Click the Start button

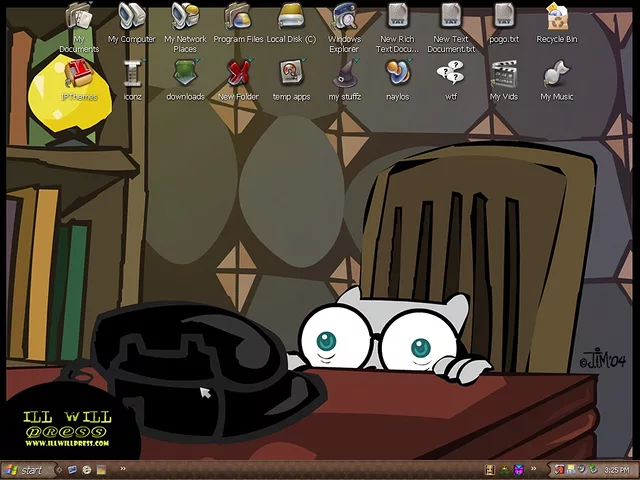[x=24, y=470]
